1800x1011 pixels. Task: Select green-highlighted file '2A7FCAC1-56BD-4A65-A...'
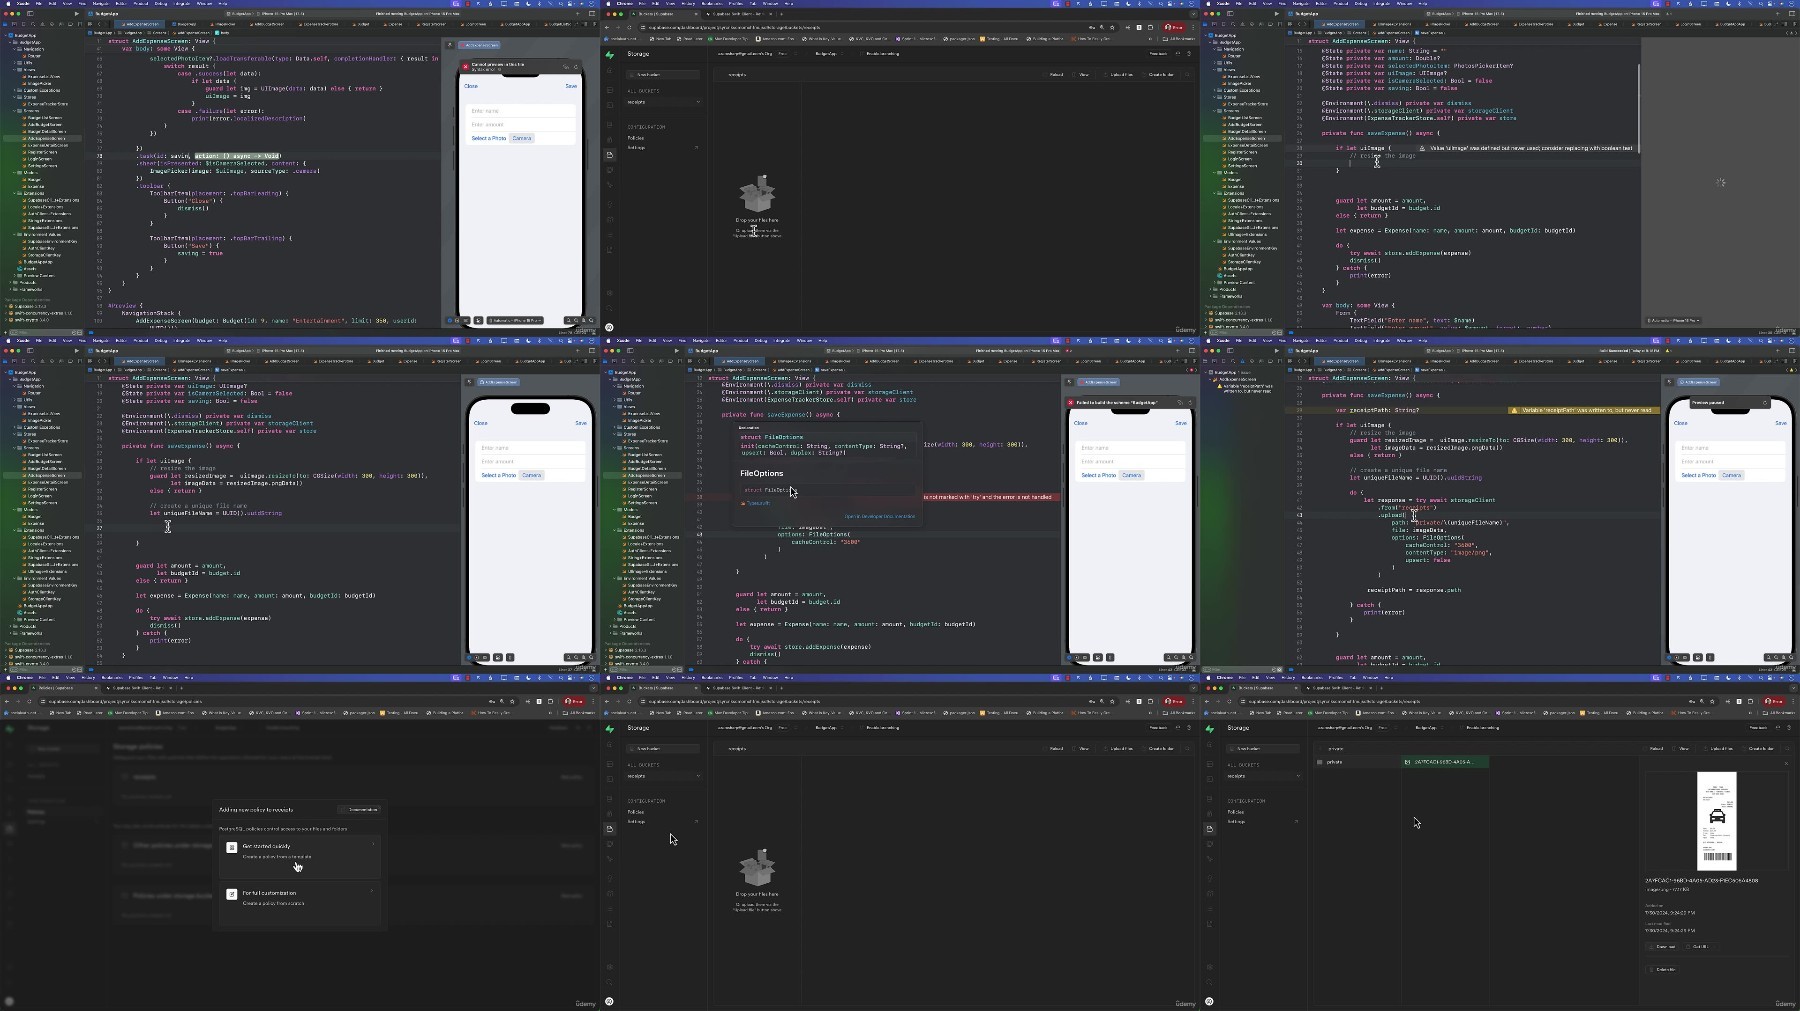tap(1445, 762)
